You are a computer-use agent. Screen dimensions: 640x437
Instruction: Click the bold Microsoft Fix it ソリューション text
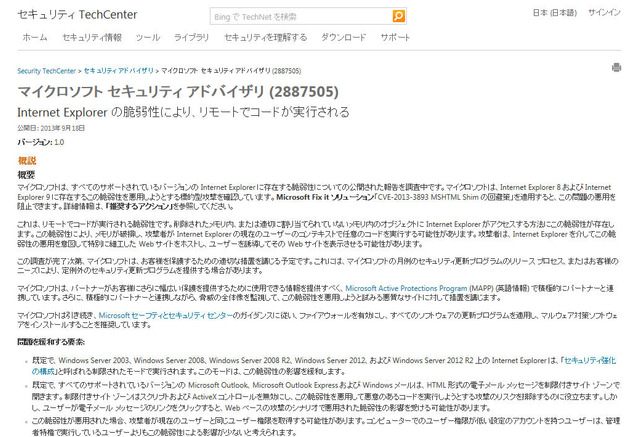coord(325,197)
